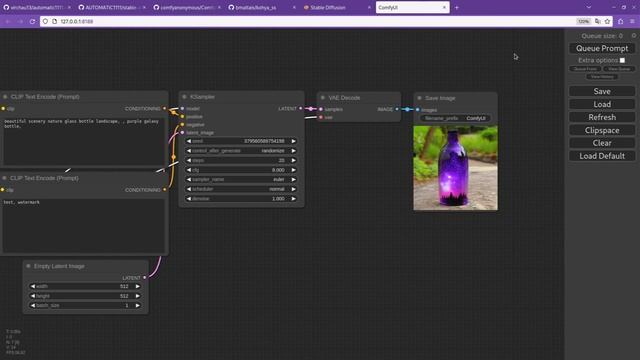Select next scheduler with right arrow

point(293,189)
